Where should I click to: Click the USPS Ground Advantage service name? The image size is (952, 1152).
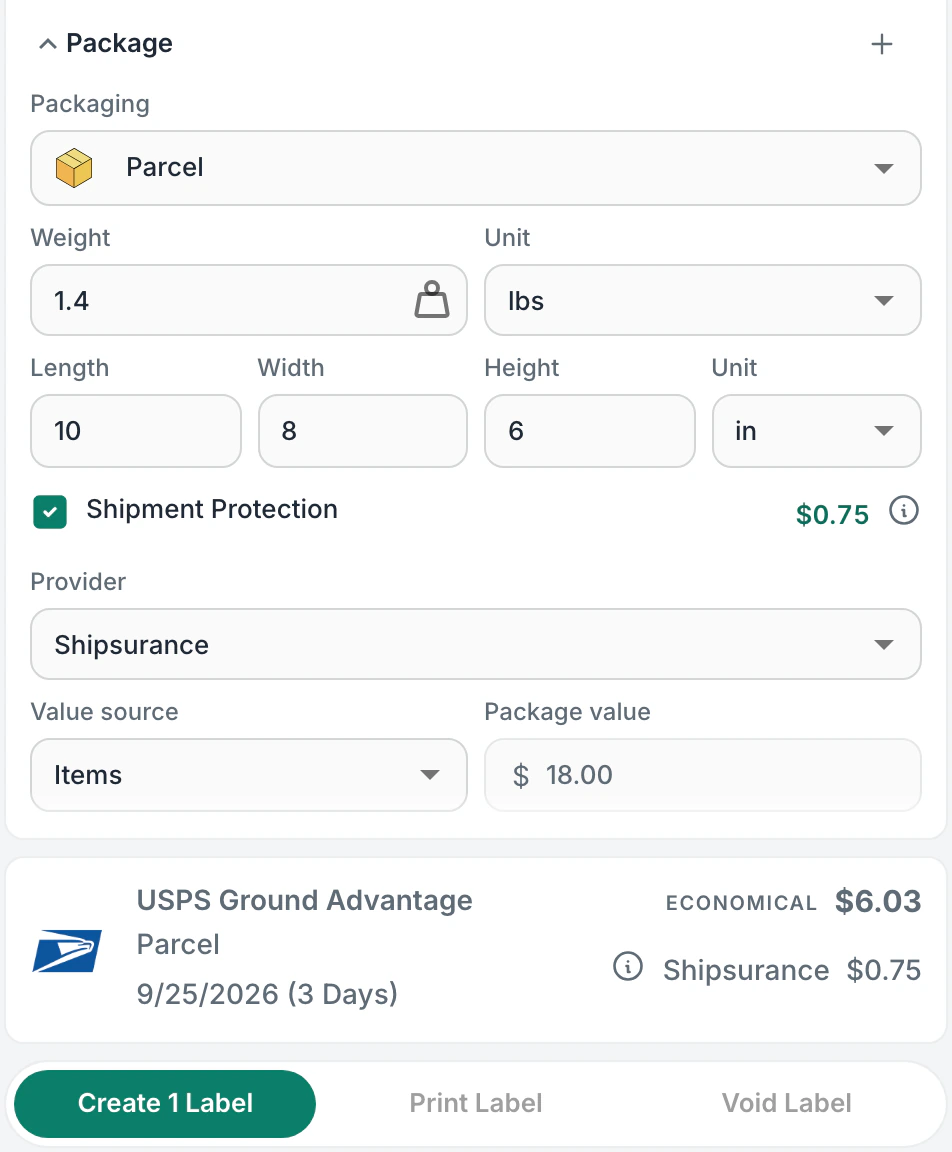click(305, 901)
